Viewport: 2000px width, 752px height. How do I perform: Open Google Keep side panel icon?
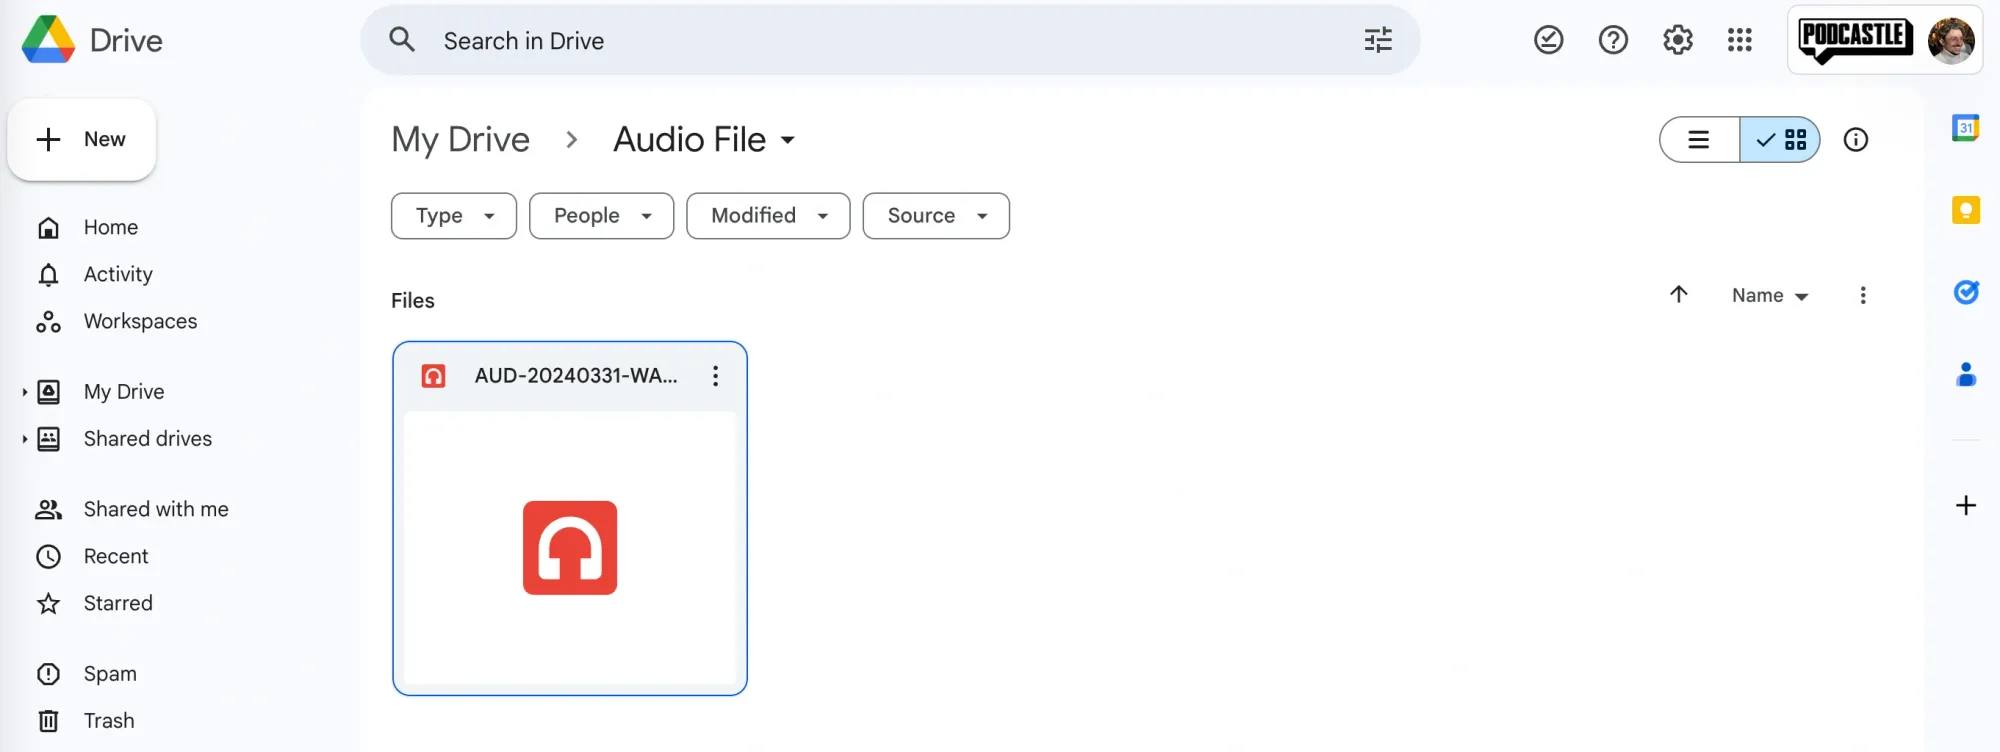[1966, 210]
